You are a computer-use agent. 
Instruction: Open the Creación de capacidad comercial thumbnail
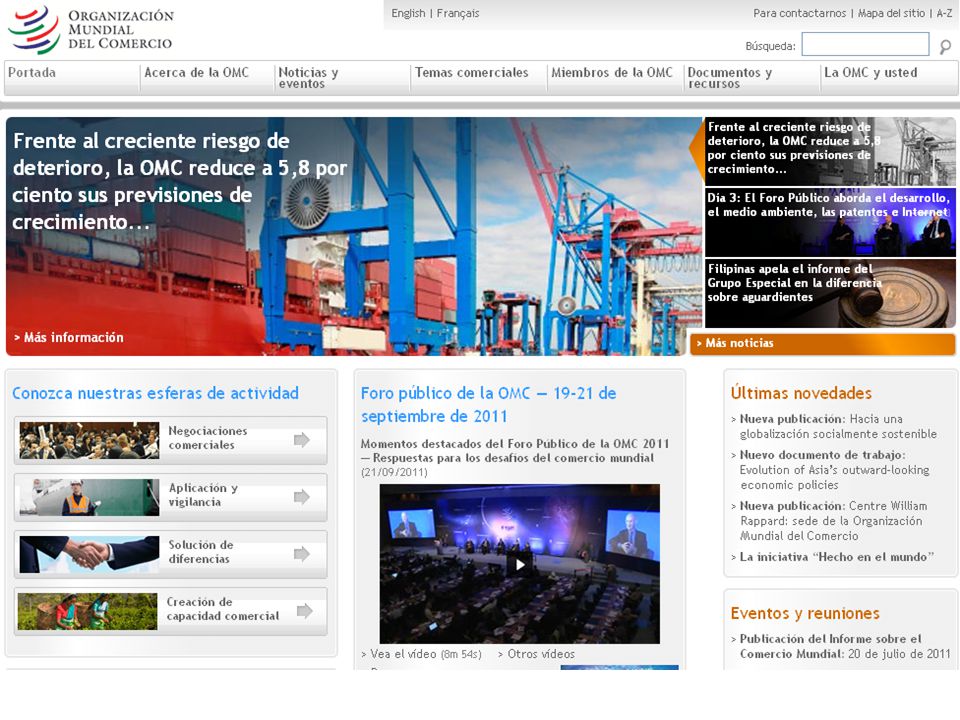(88, 611)
